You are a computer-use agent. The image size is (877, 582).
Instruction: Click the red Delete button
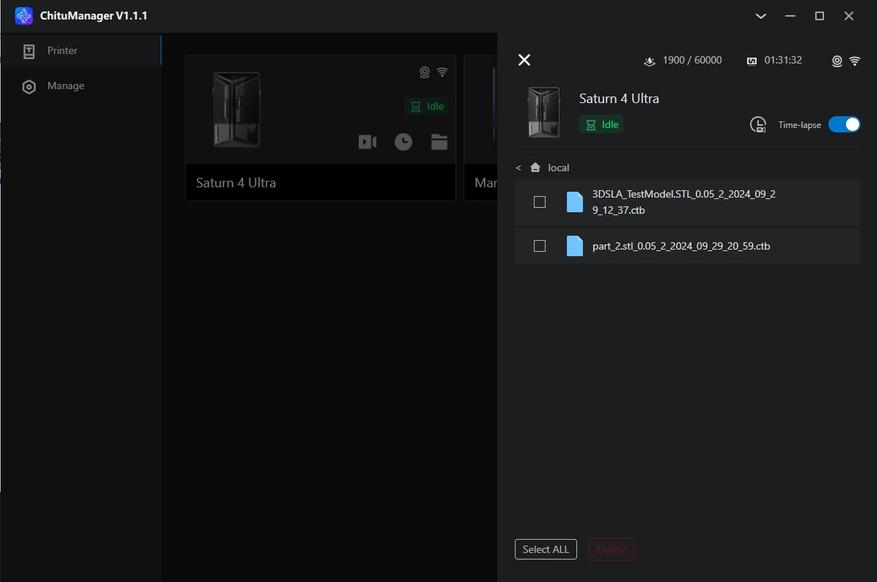point(611,550)
